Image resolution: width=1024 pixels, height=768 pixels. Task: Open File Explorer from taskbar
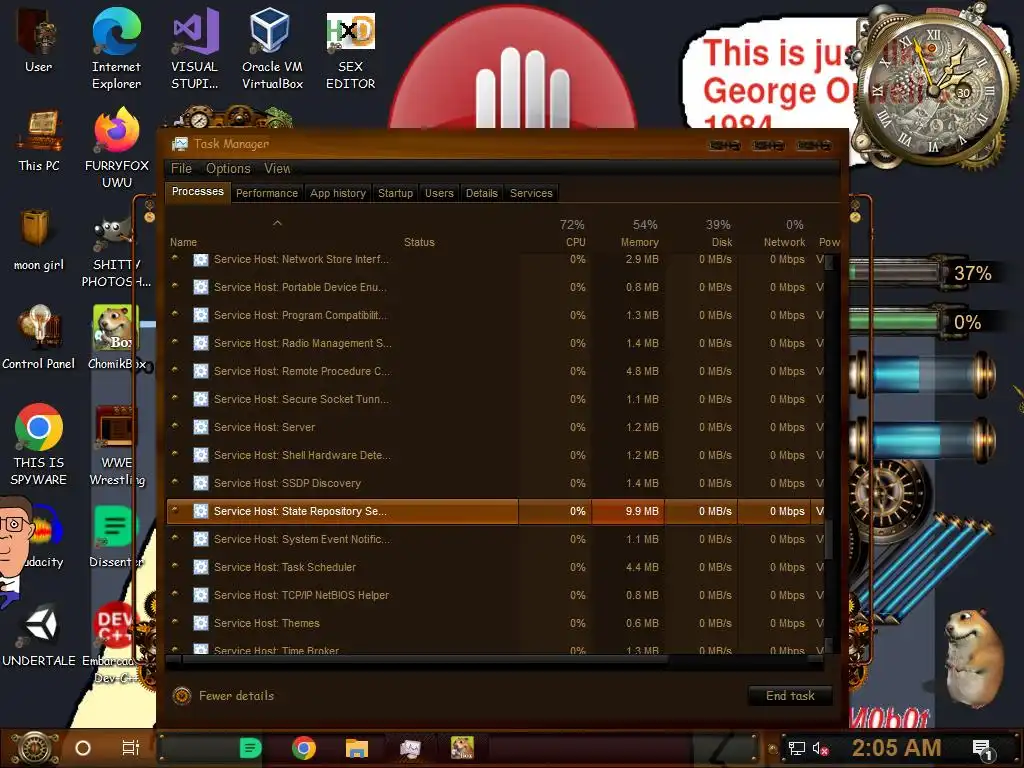pyautogui.click(x=357, y=748)
